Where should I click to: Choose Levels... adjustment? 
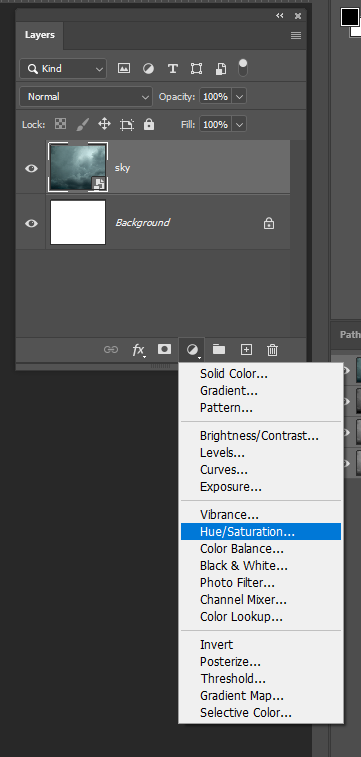point(261,453)
